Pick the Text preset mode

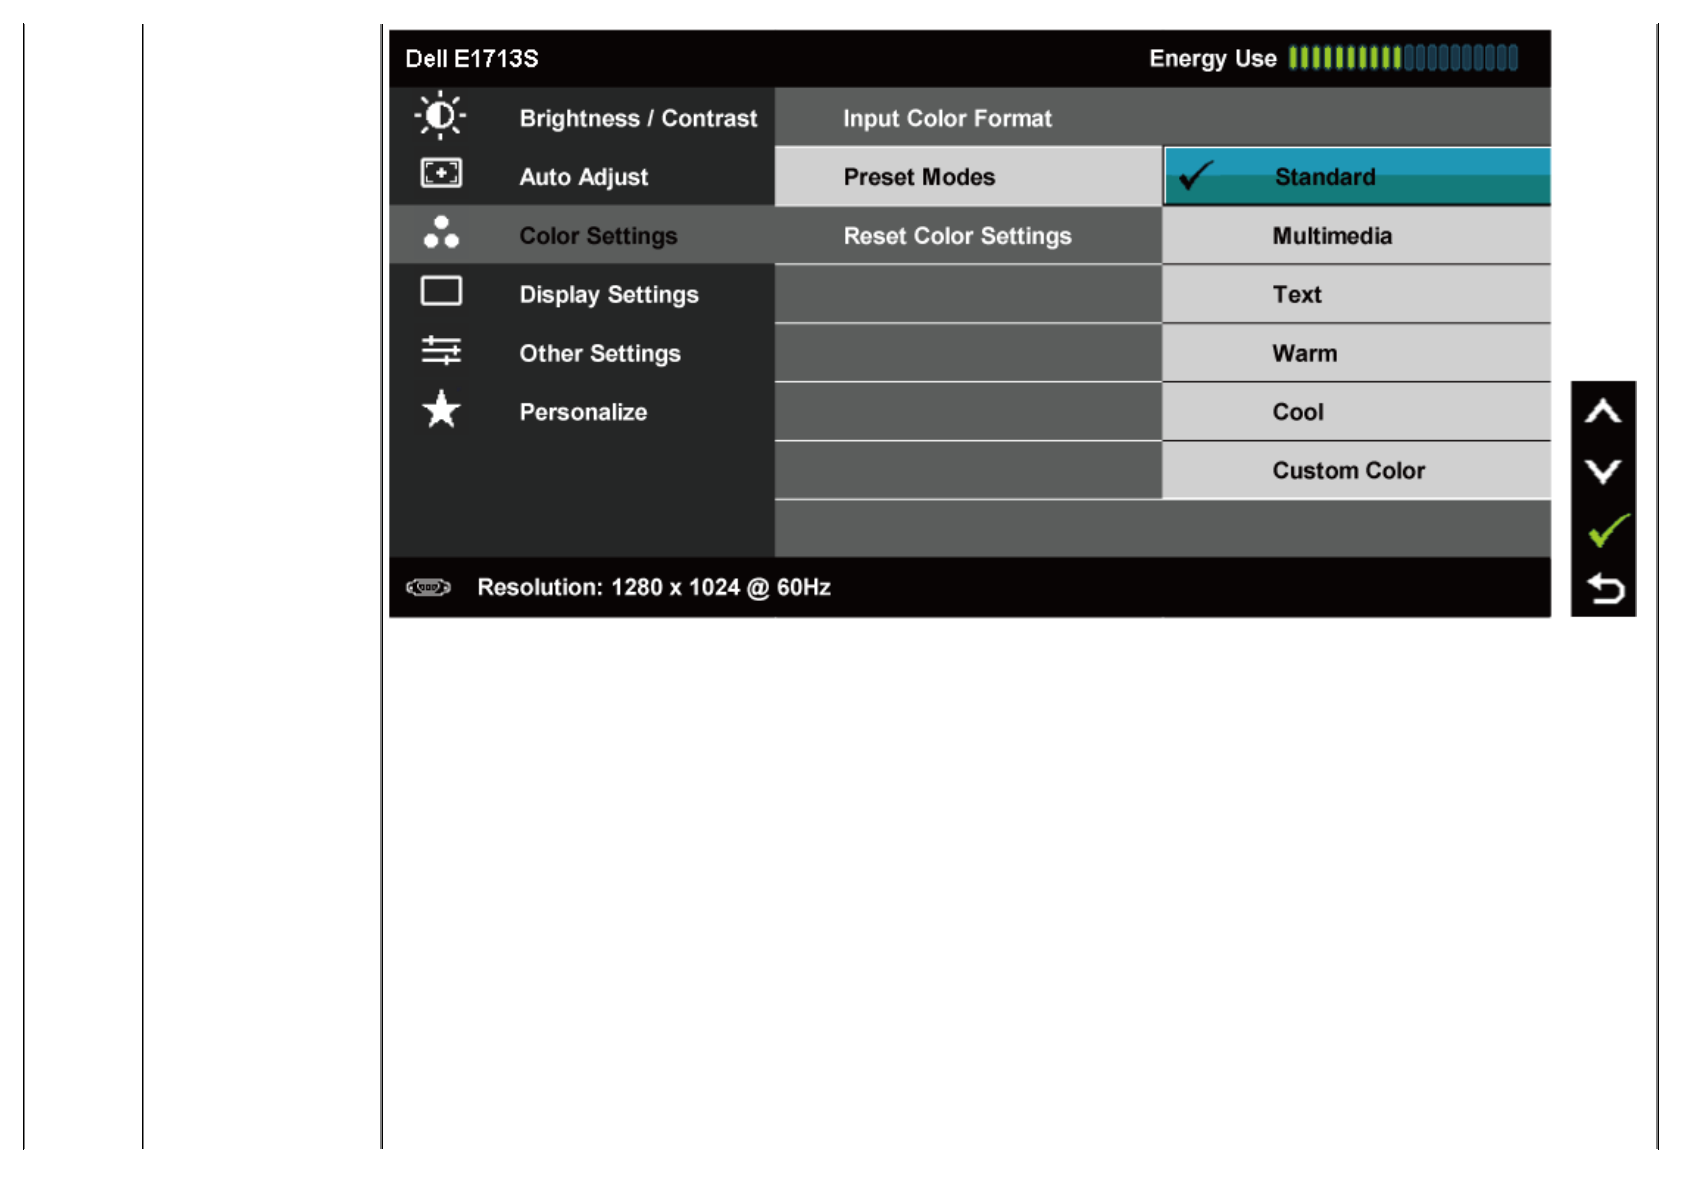1357,294
